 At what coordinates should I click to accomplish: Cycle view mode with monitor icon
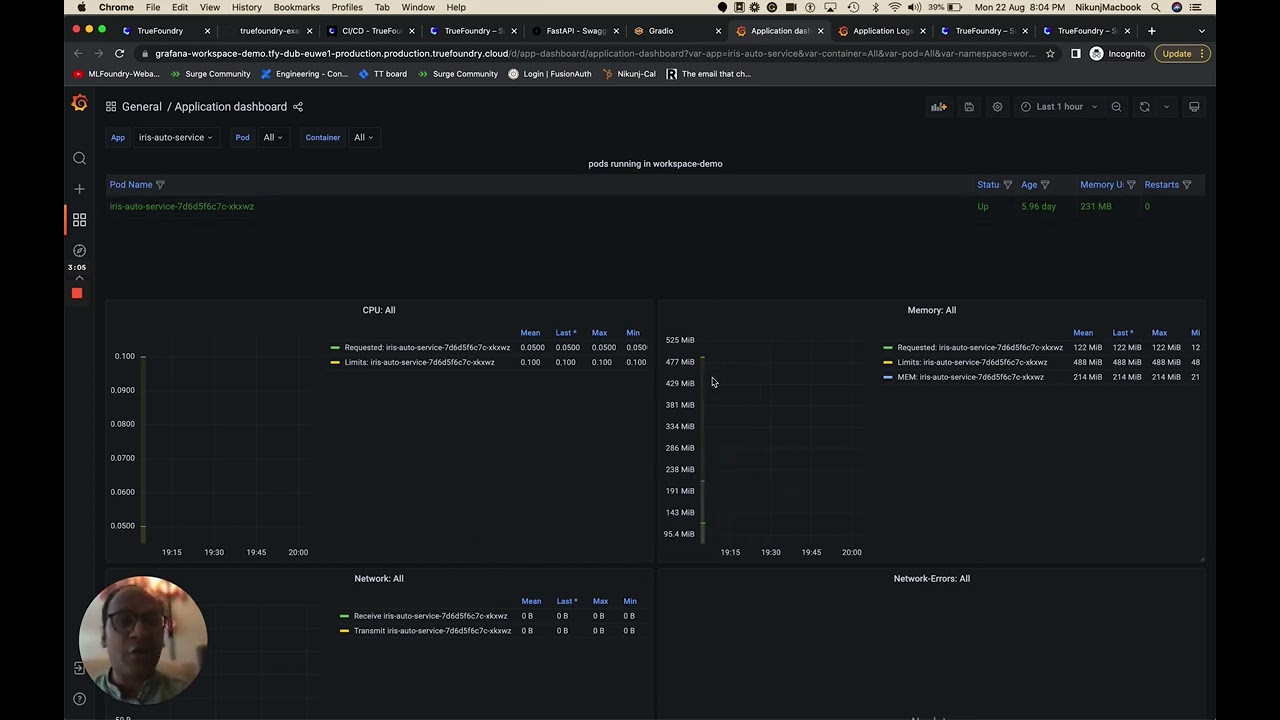[1194, 107]
